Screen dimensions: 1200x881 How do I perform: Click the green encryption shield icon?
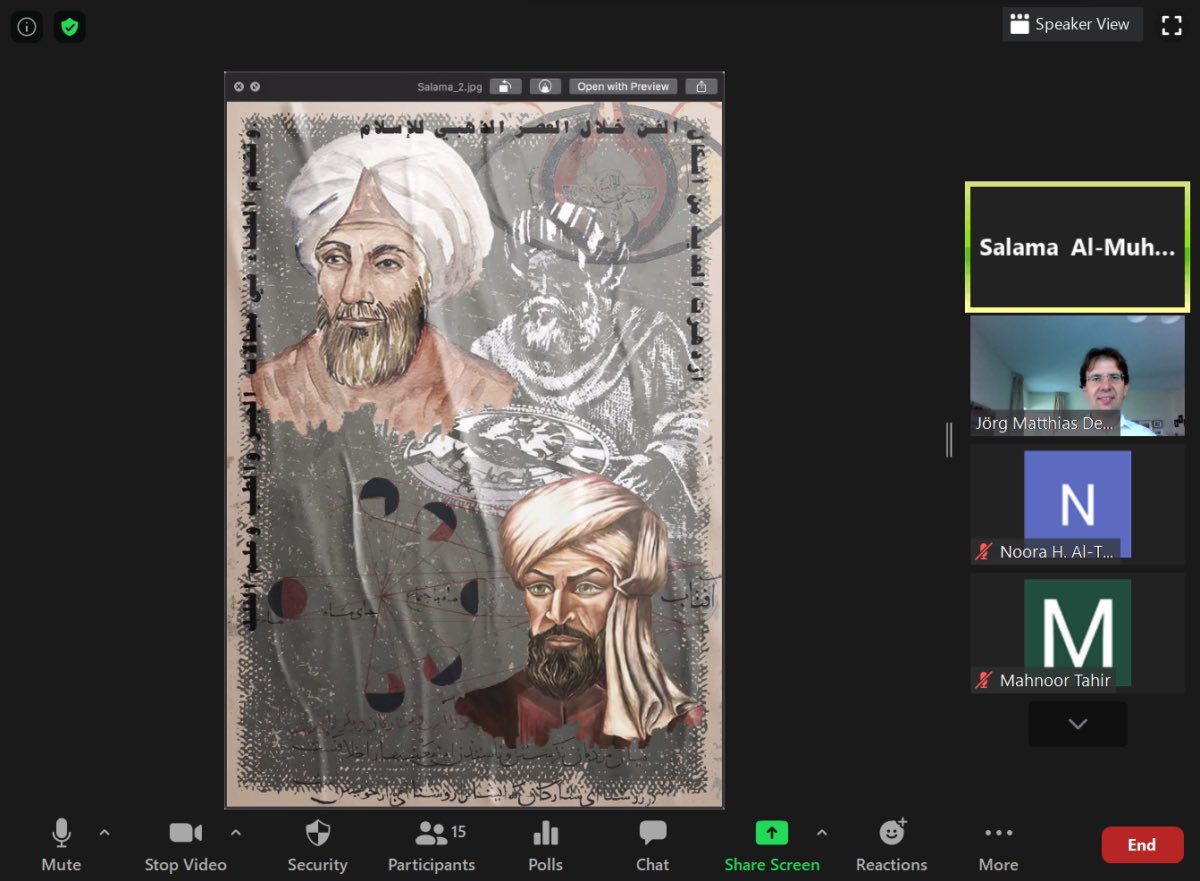(x=69, y=27)
